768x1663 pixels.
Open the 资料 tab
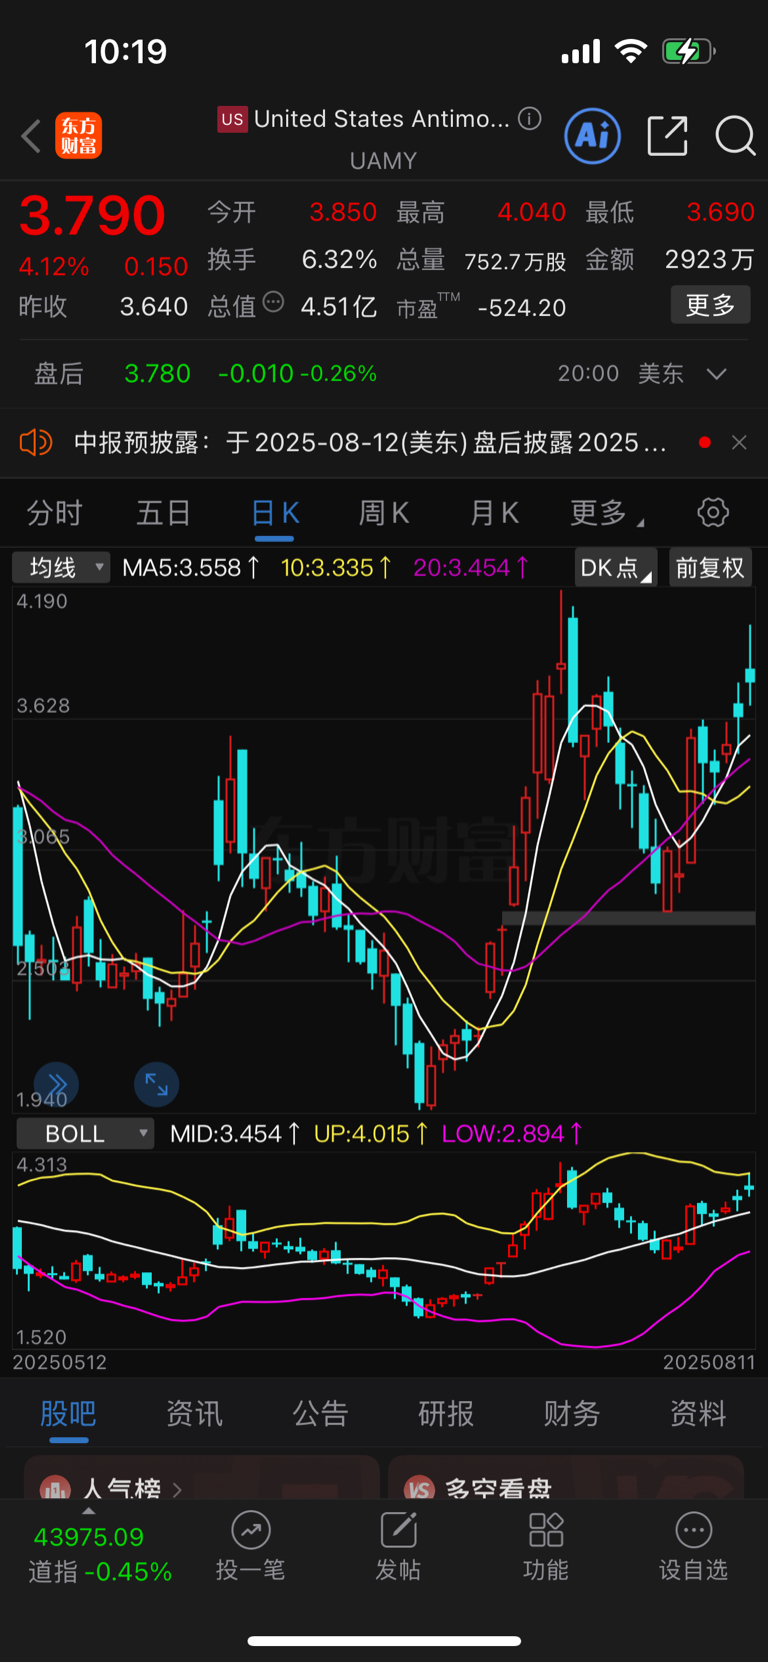coord(698,1413)
